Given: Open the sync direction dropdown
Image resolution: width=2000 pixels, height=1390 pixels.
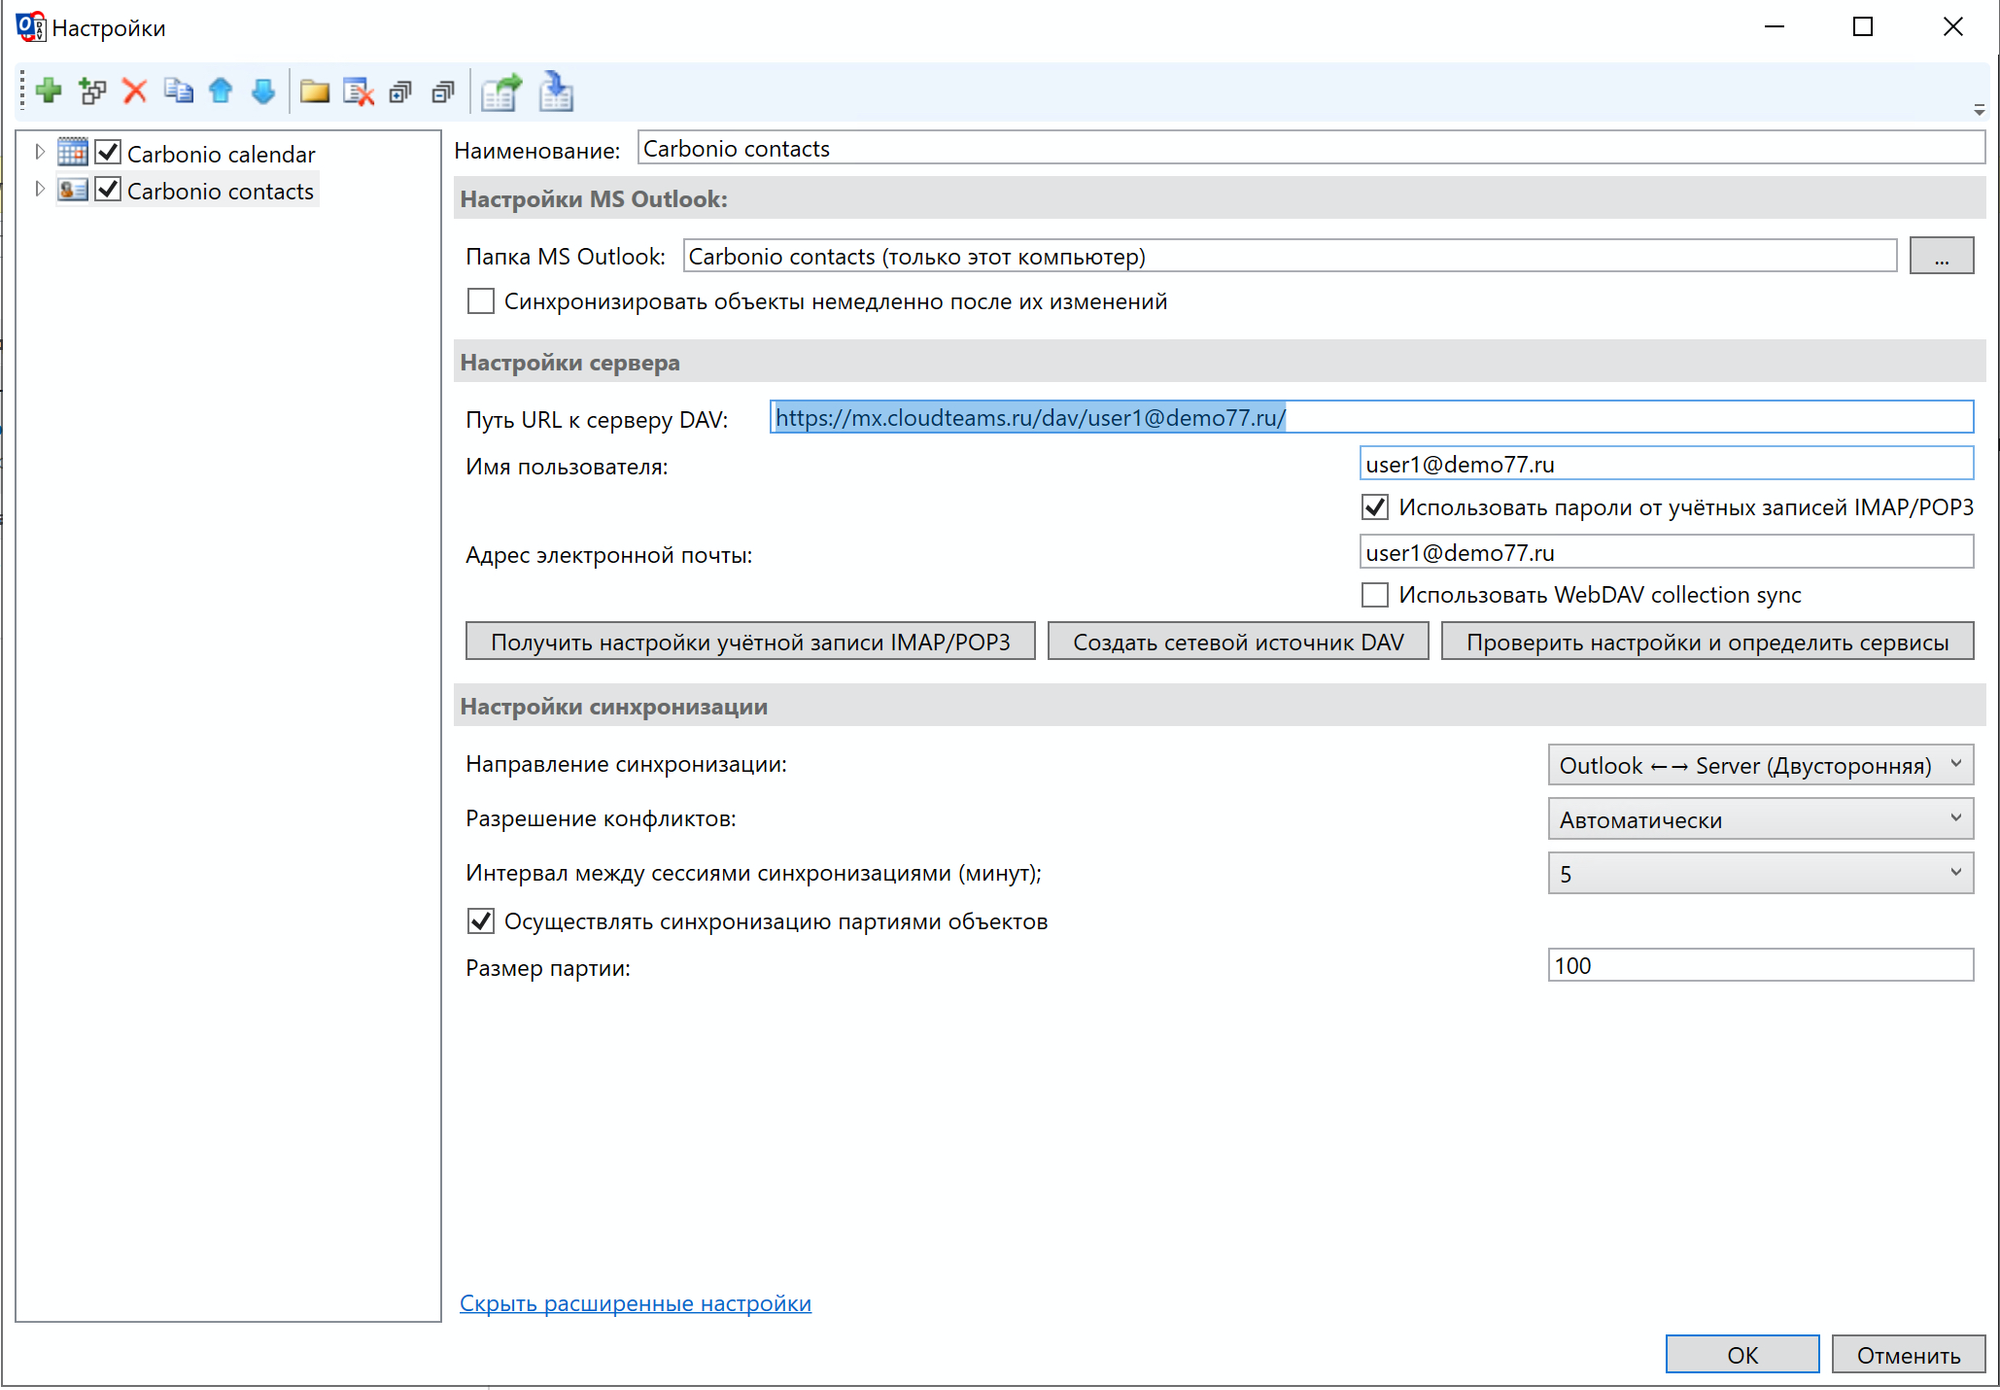Looking at the screenshot, I should (1759, 765).
